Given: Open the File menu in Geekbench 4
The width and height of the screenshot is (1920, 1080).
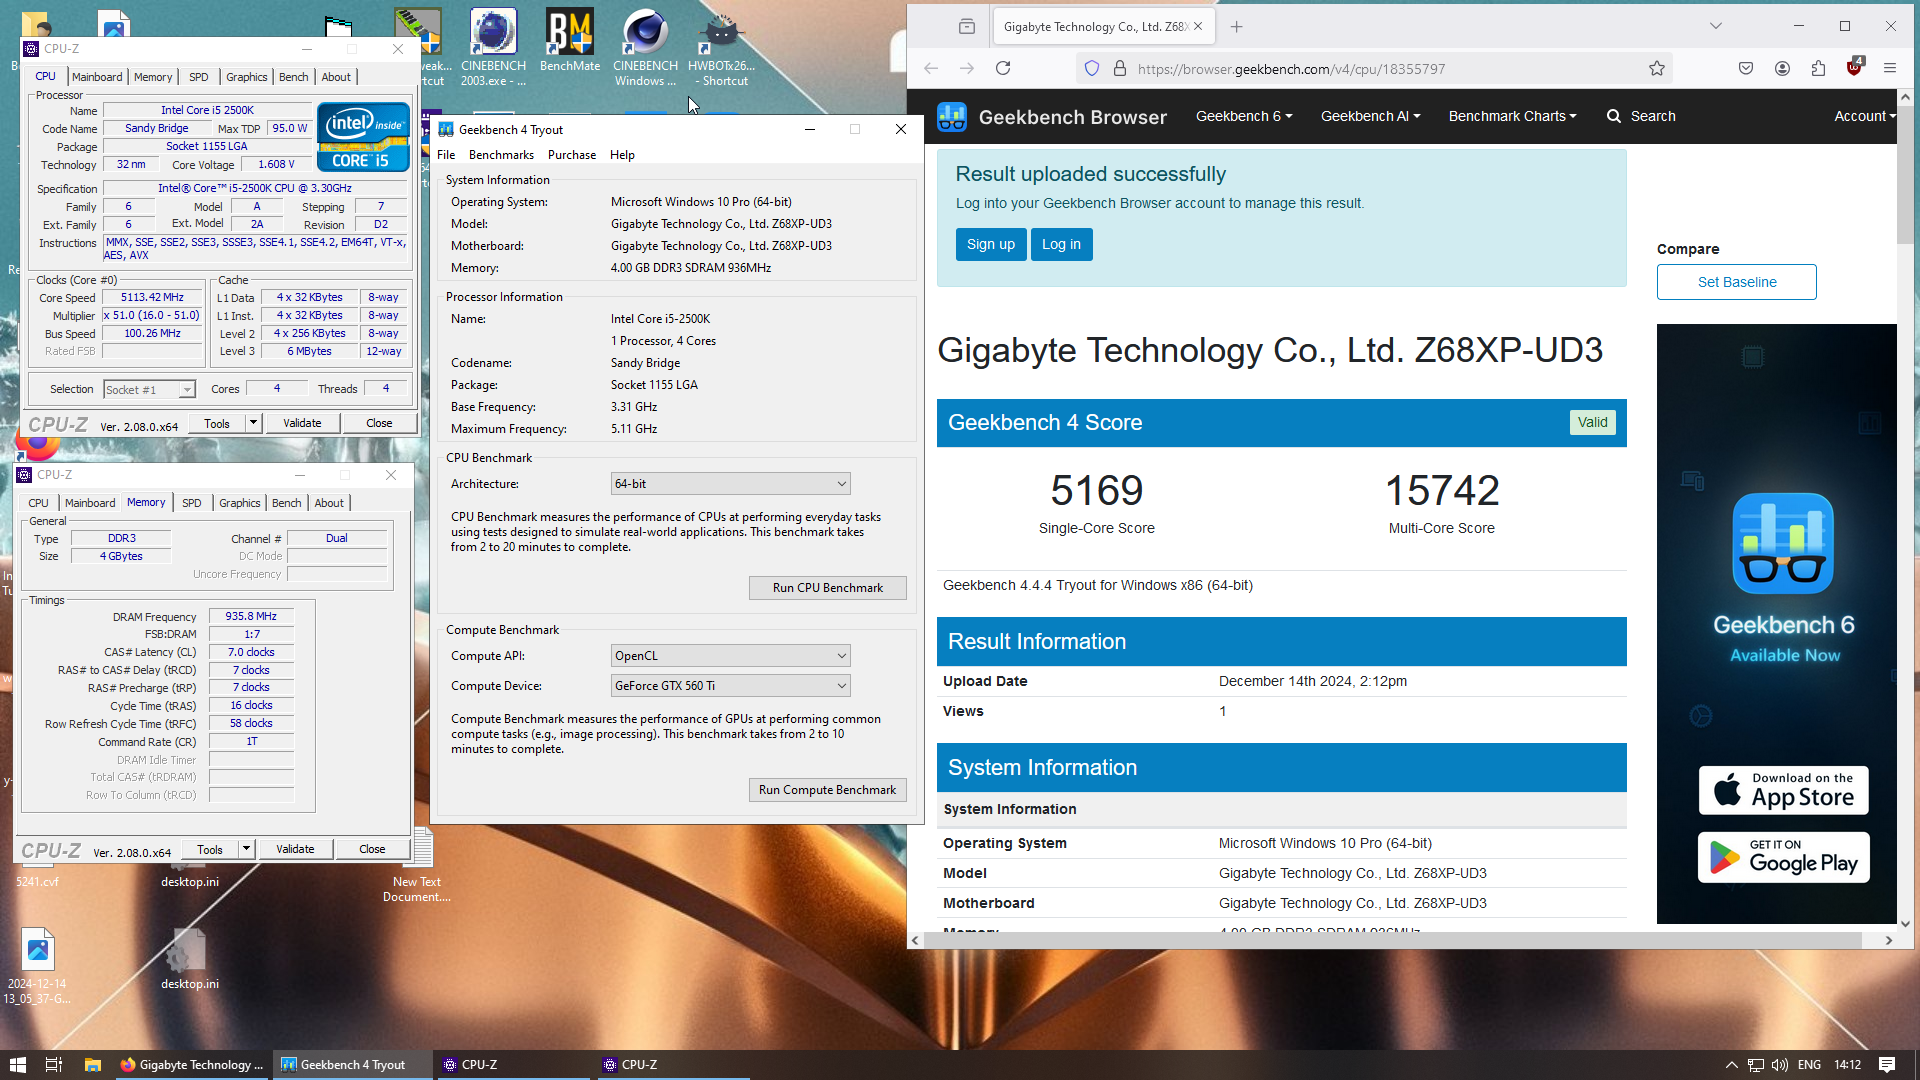Looking at the screenshot, I should 446,155.
